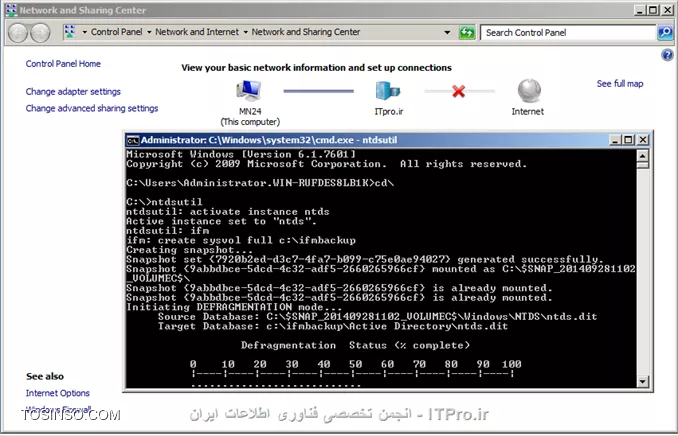678x436 pixels.
Task: Click the Internet globe icon
Action: coord(529,91)
